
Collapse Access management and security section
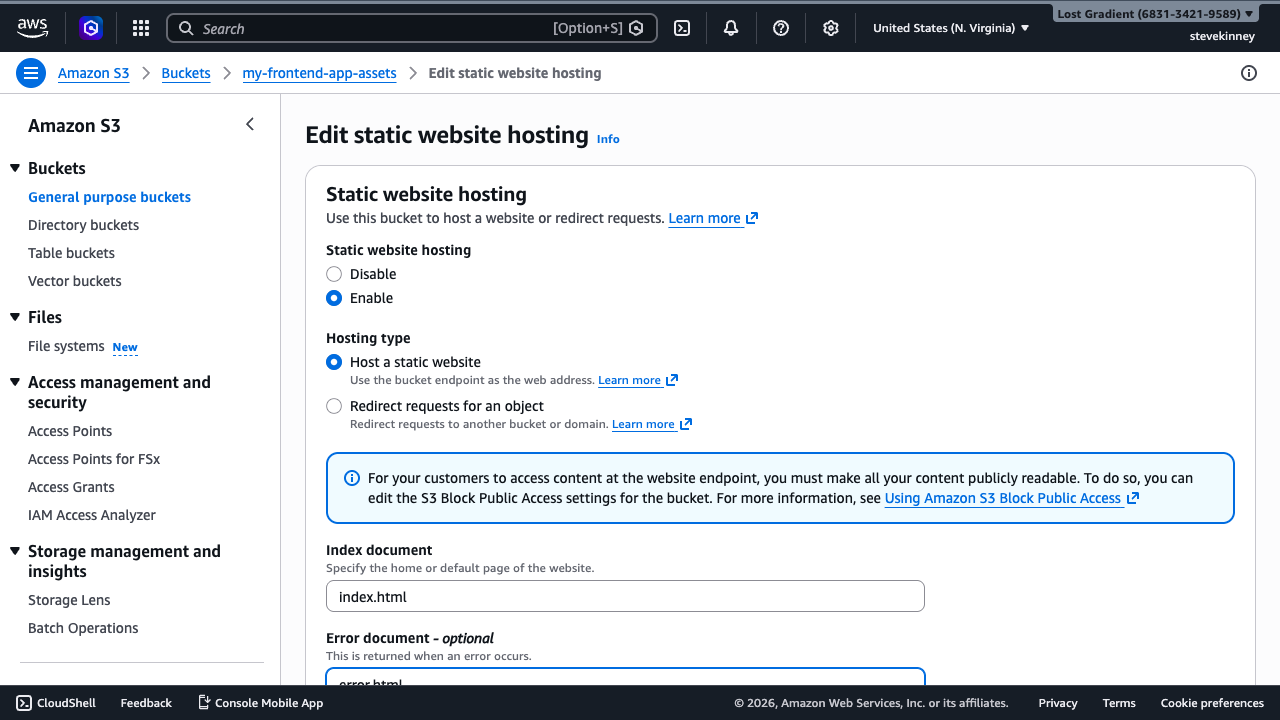click(15, 382)
